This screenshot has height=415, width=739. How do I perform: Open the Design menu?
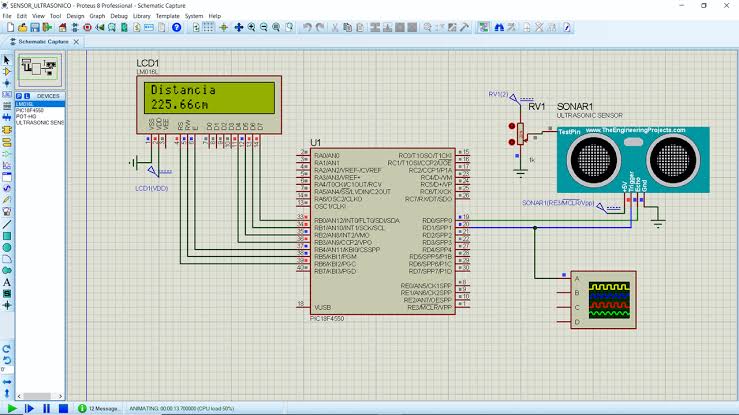coord(75,16)
